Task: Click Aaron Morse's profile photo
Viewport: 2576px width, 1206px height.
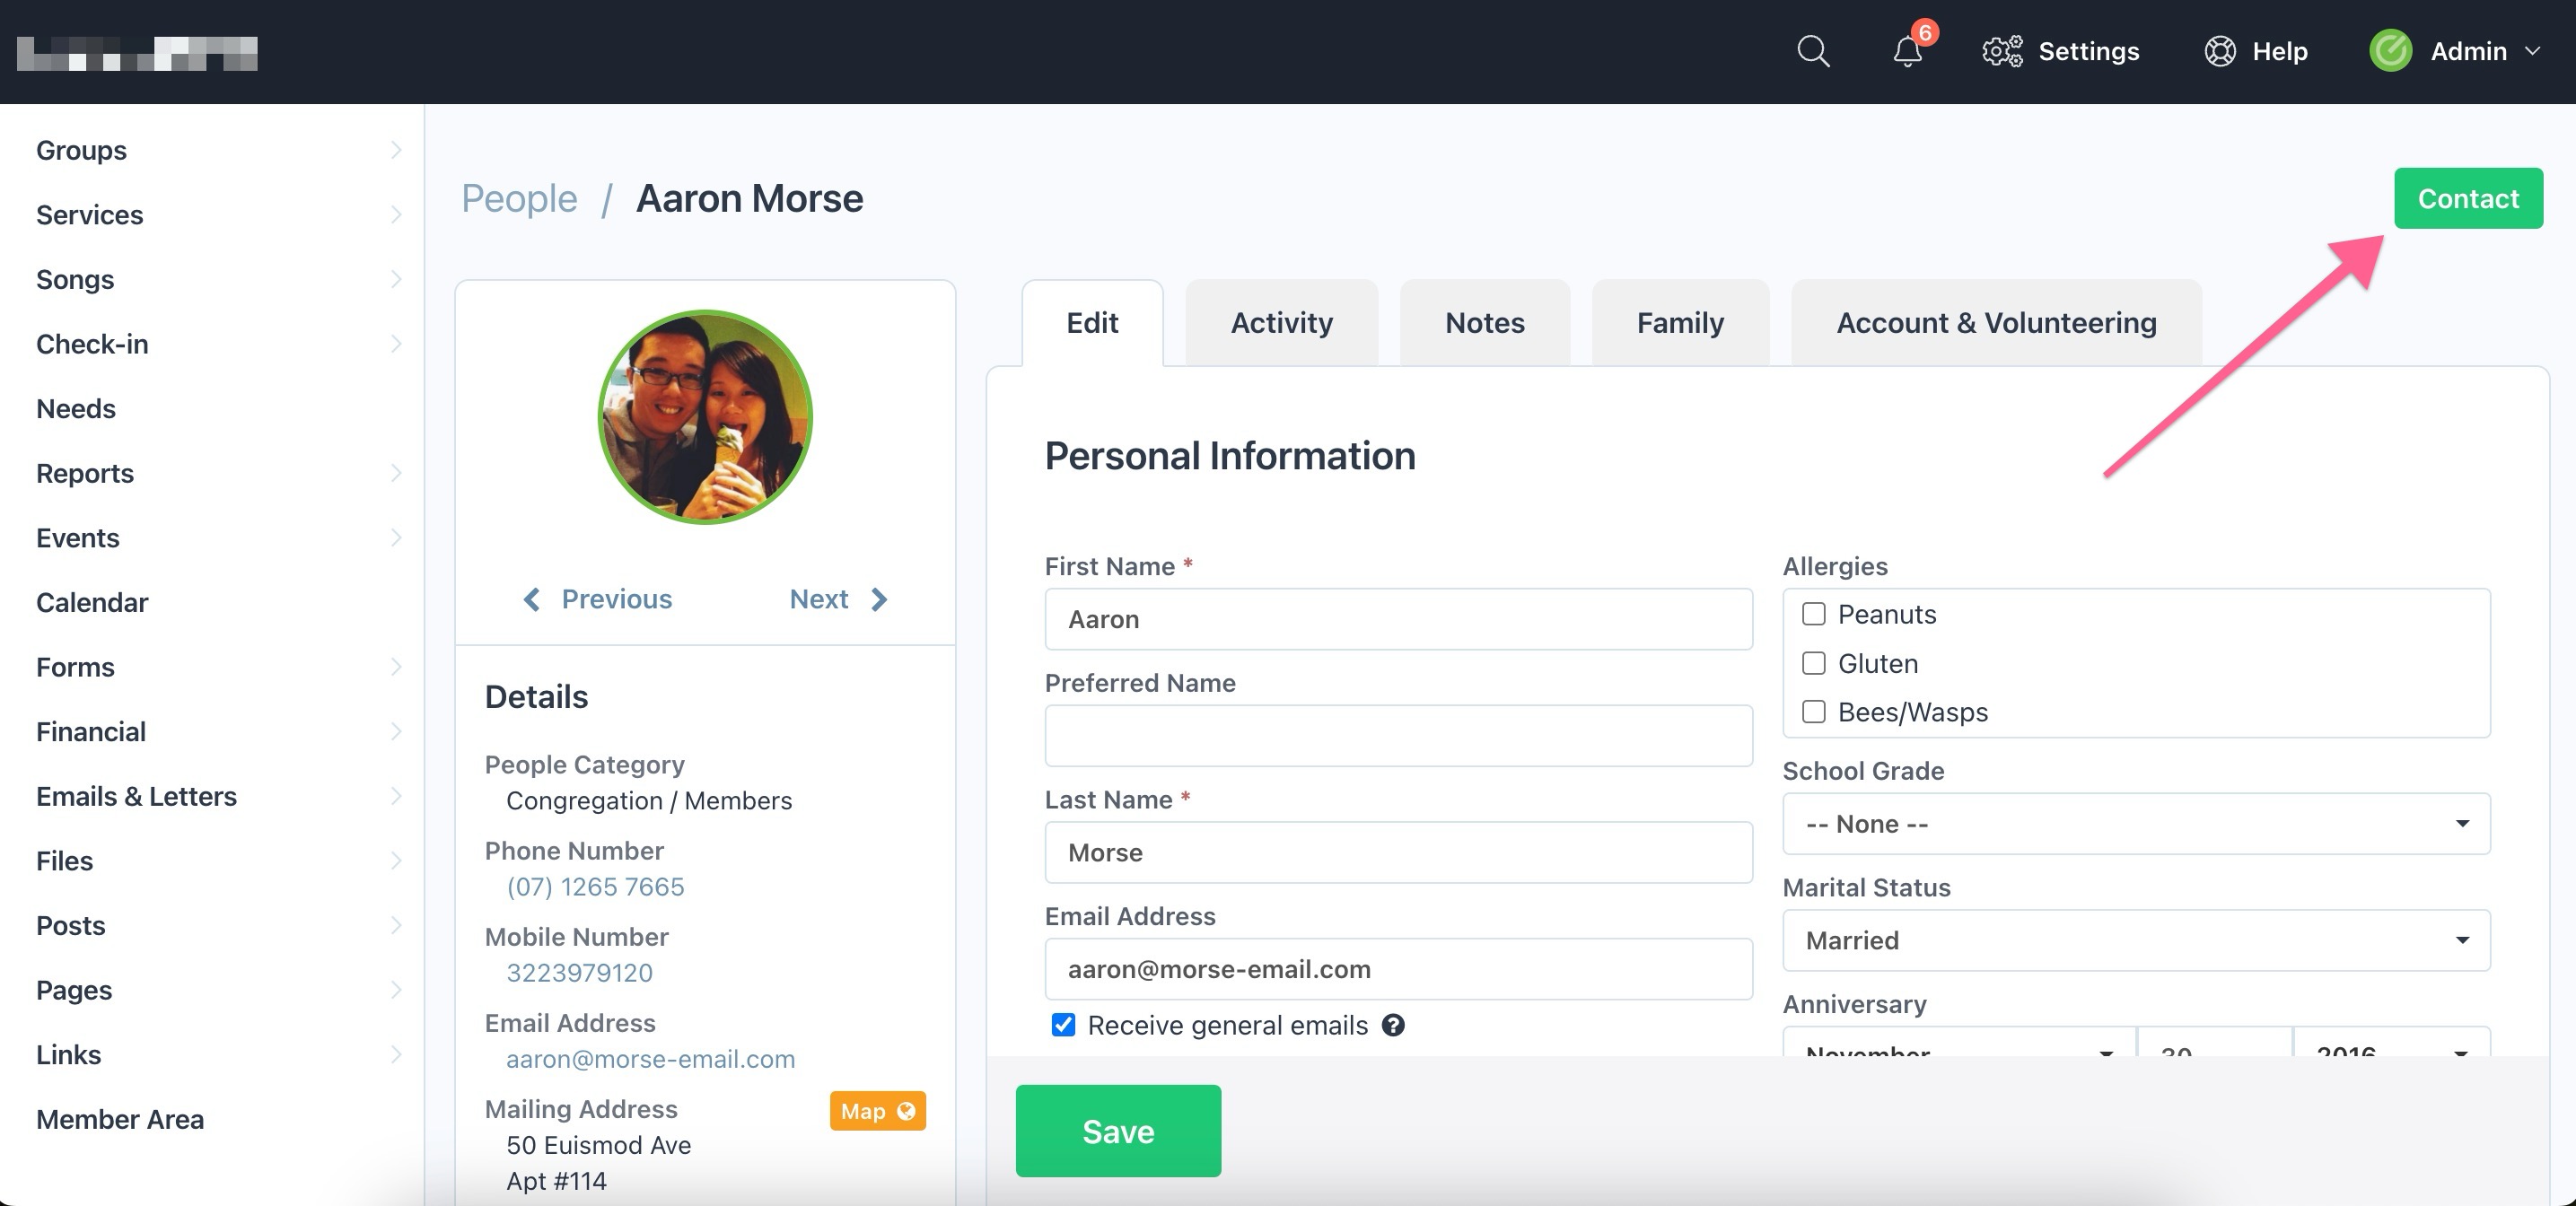Action: [x=705, y=417]
